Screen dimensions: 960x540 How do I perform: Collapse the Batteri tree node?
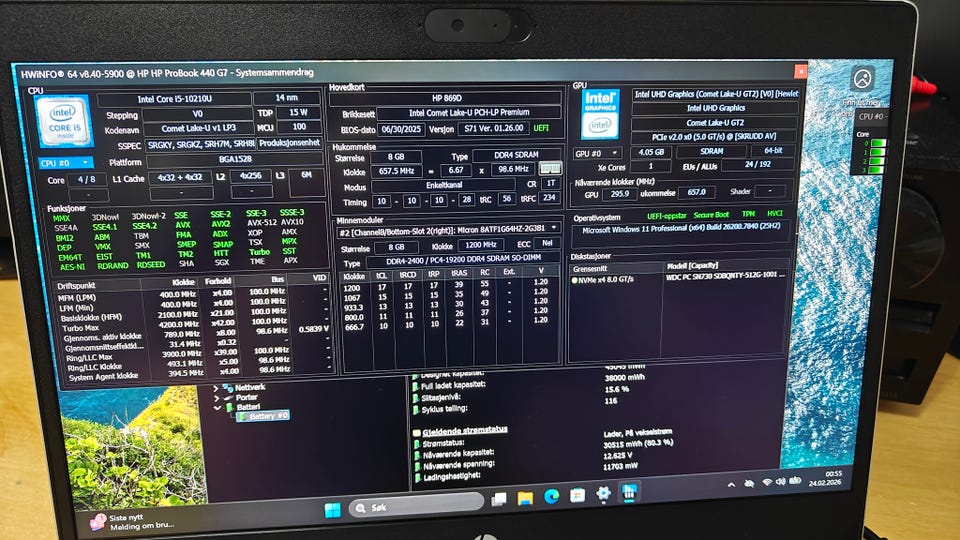point(217,408)
